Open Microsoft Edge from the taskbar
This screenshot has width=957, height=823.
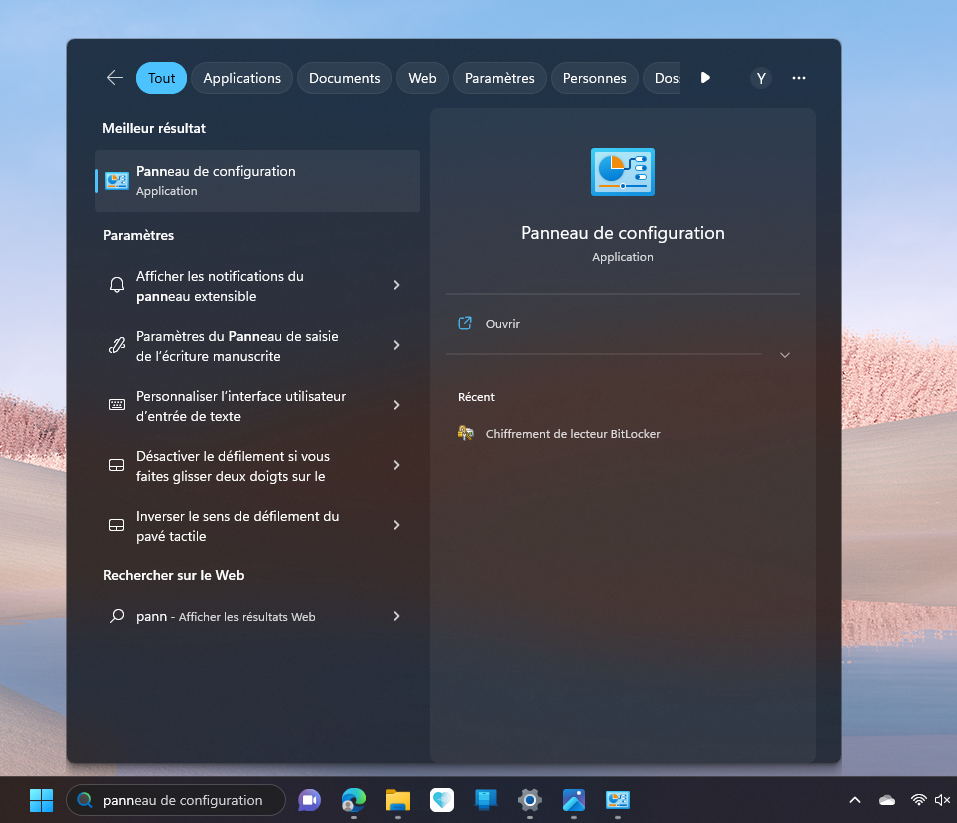(x=353, y=800)
